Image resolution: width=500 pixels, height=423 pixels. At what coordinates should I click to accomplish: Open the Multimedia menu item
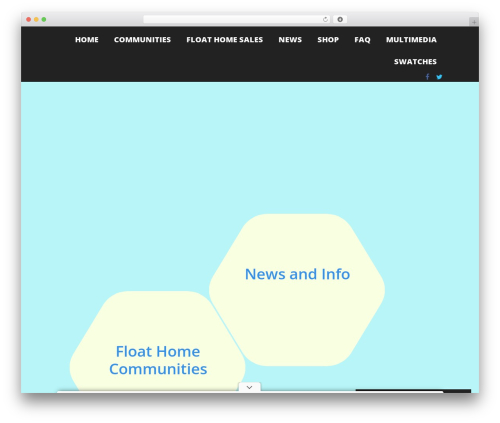[x=411, y=40]
